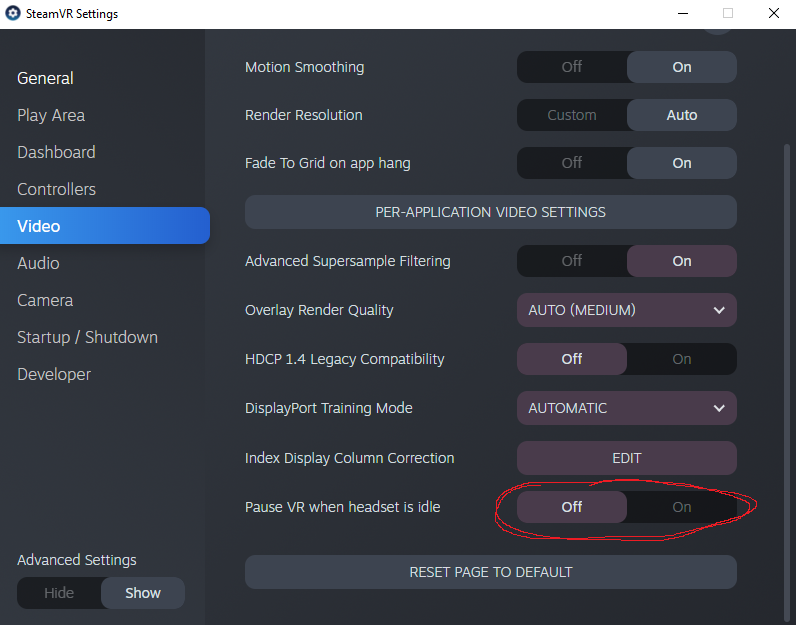Click the DisplayPort Training Mode chevron arrow
Image resolution: width=796 pixels, height=625 pixels.
point(719,408)
